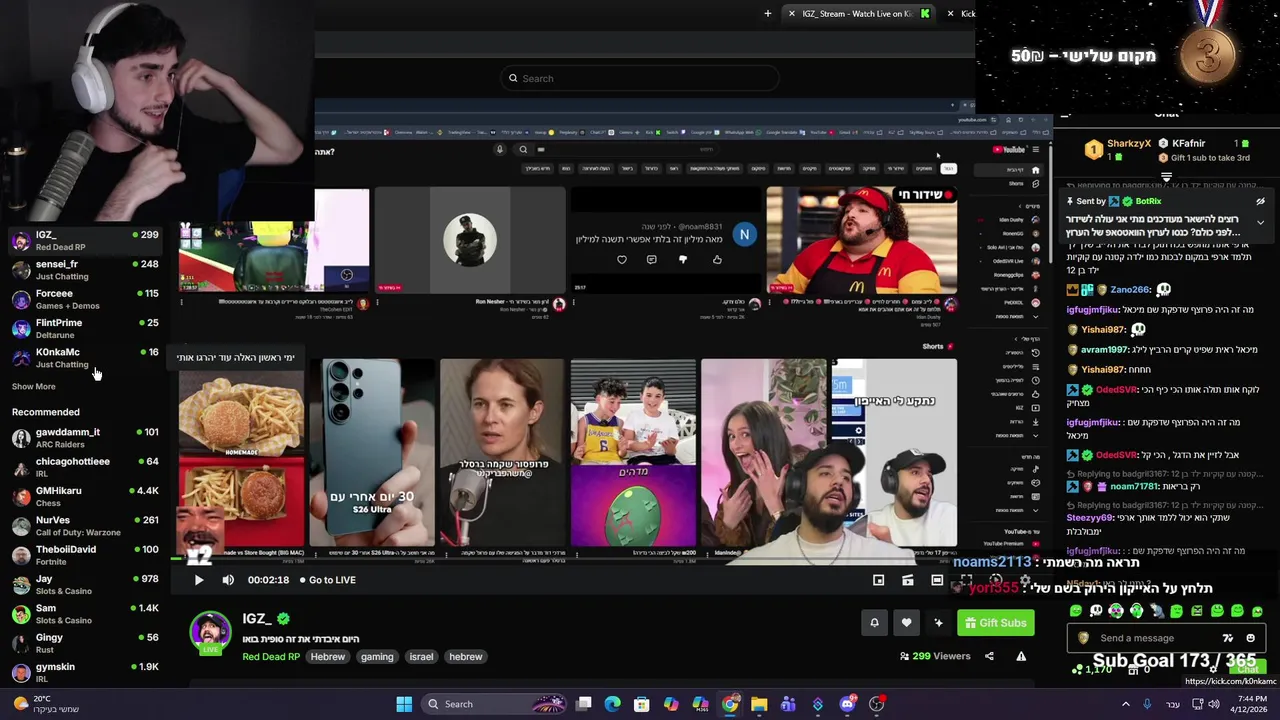Open recommended channel Jay
The height and width of the screenshot is (720, 1280).
click(85, 584)
